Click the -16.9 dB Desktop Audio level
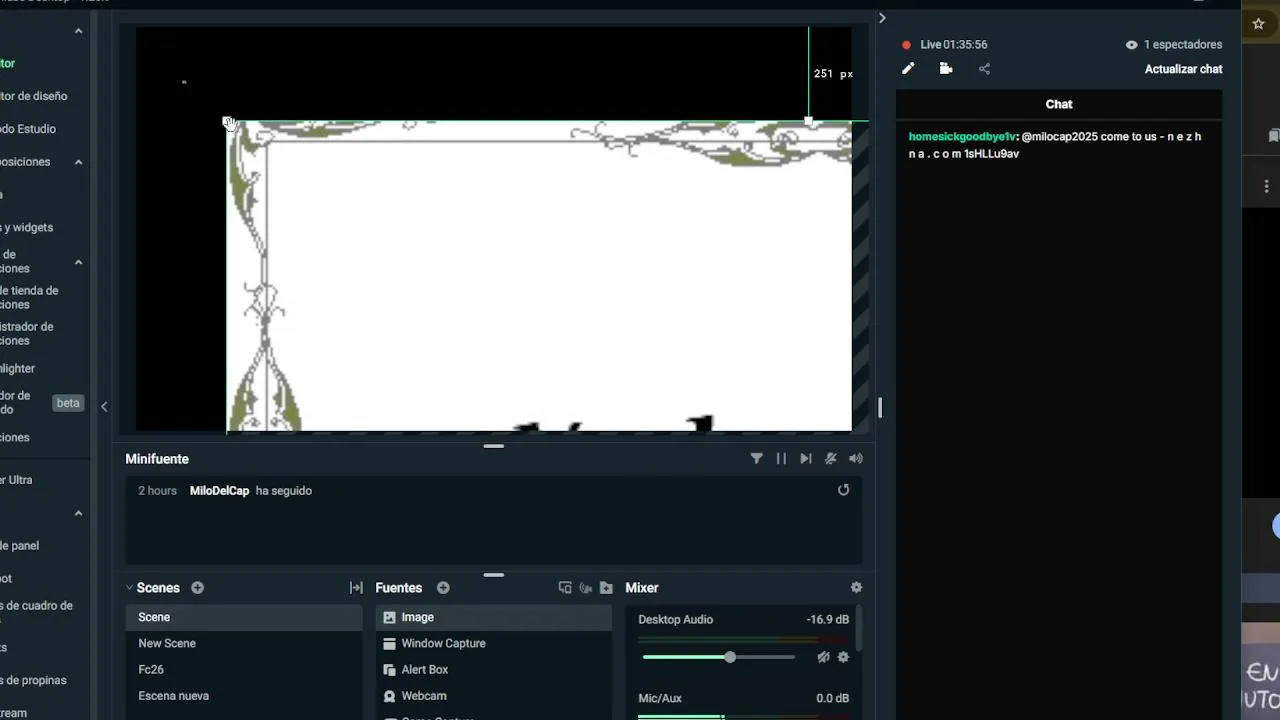 click(828, 620)
